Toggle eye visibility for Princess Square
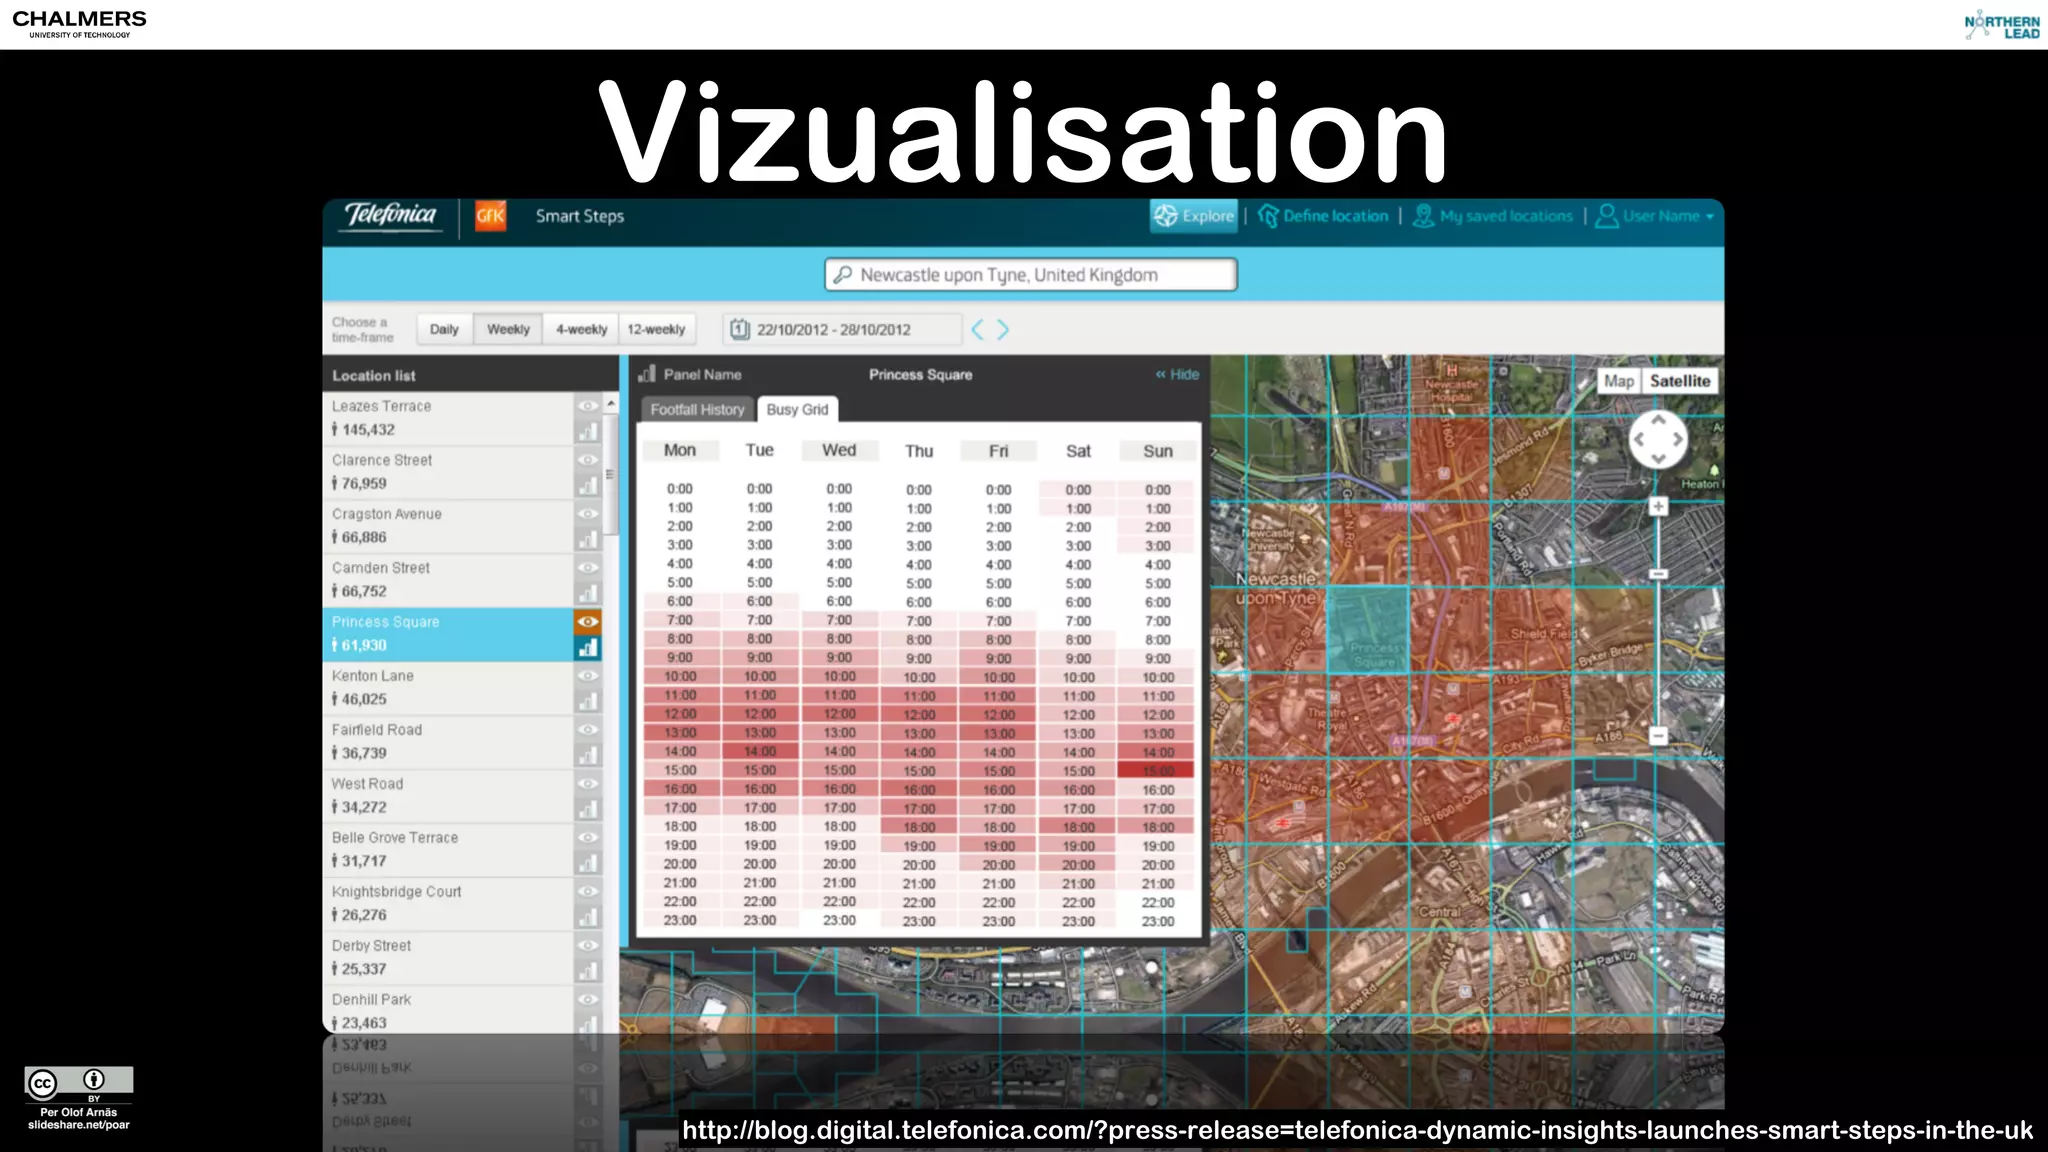 (588, 621)
